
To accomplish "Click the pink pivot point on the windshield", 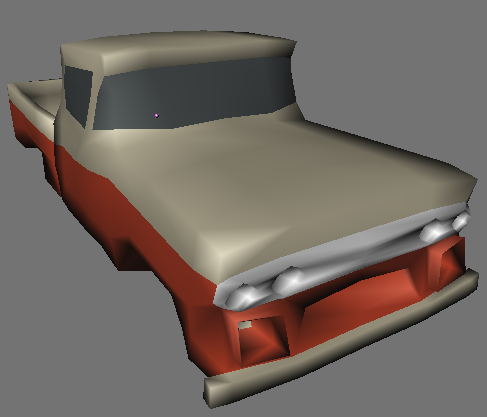I will (x=157, y=116).
